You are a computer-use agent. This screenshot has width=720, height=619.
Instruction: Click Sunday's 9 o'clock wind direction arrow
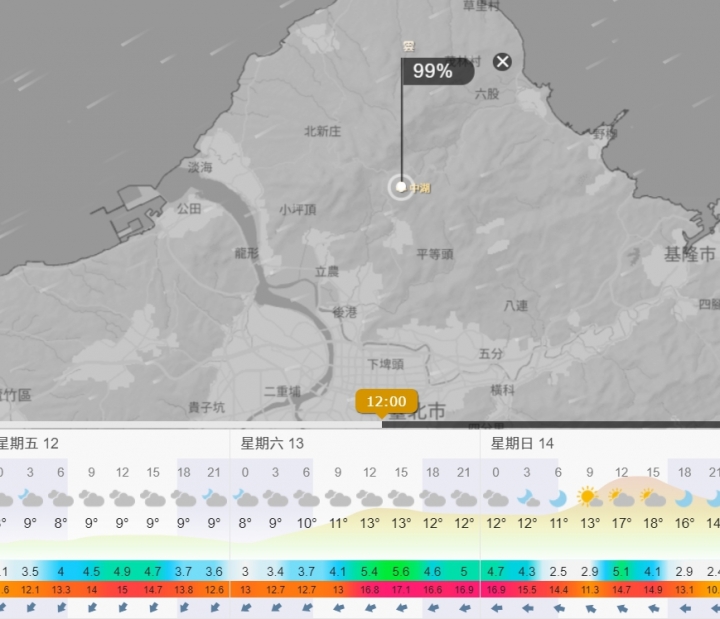pos(591,608)
